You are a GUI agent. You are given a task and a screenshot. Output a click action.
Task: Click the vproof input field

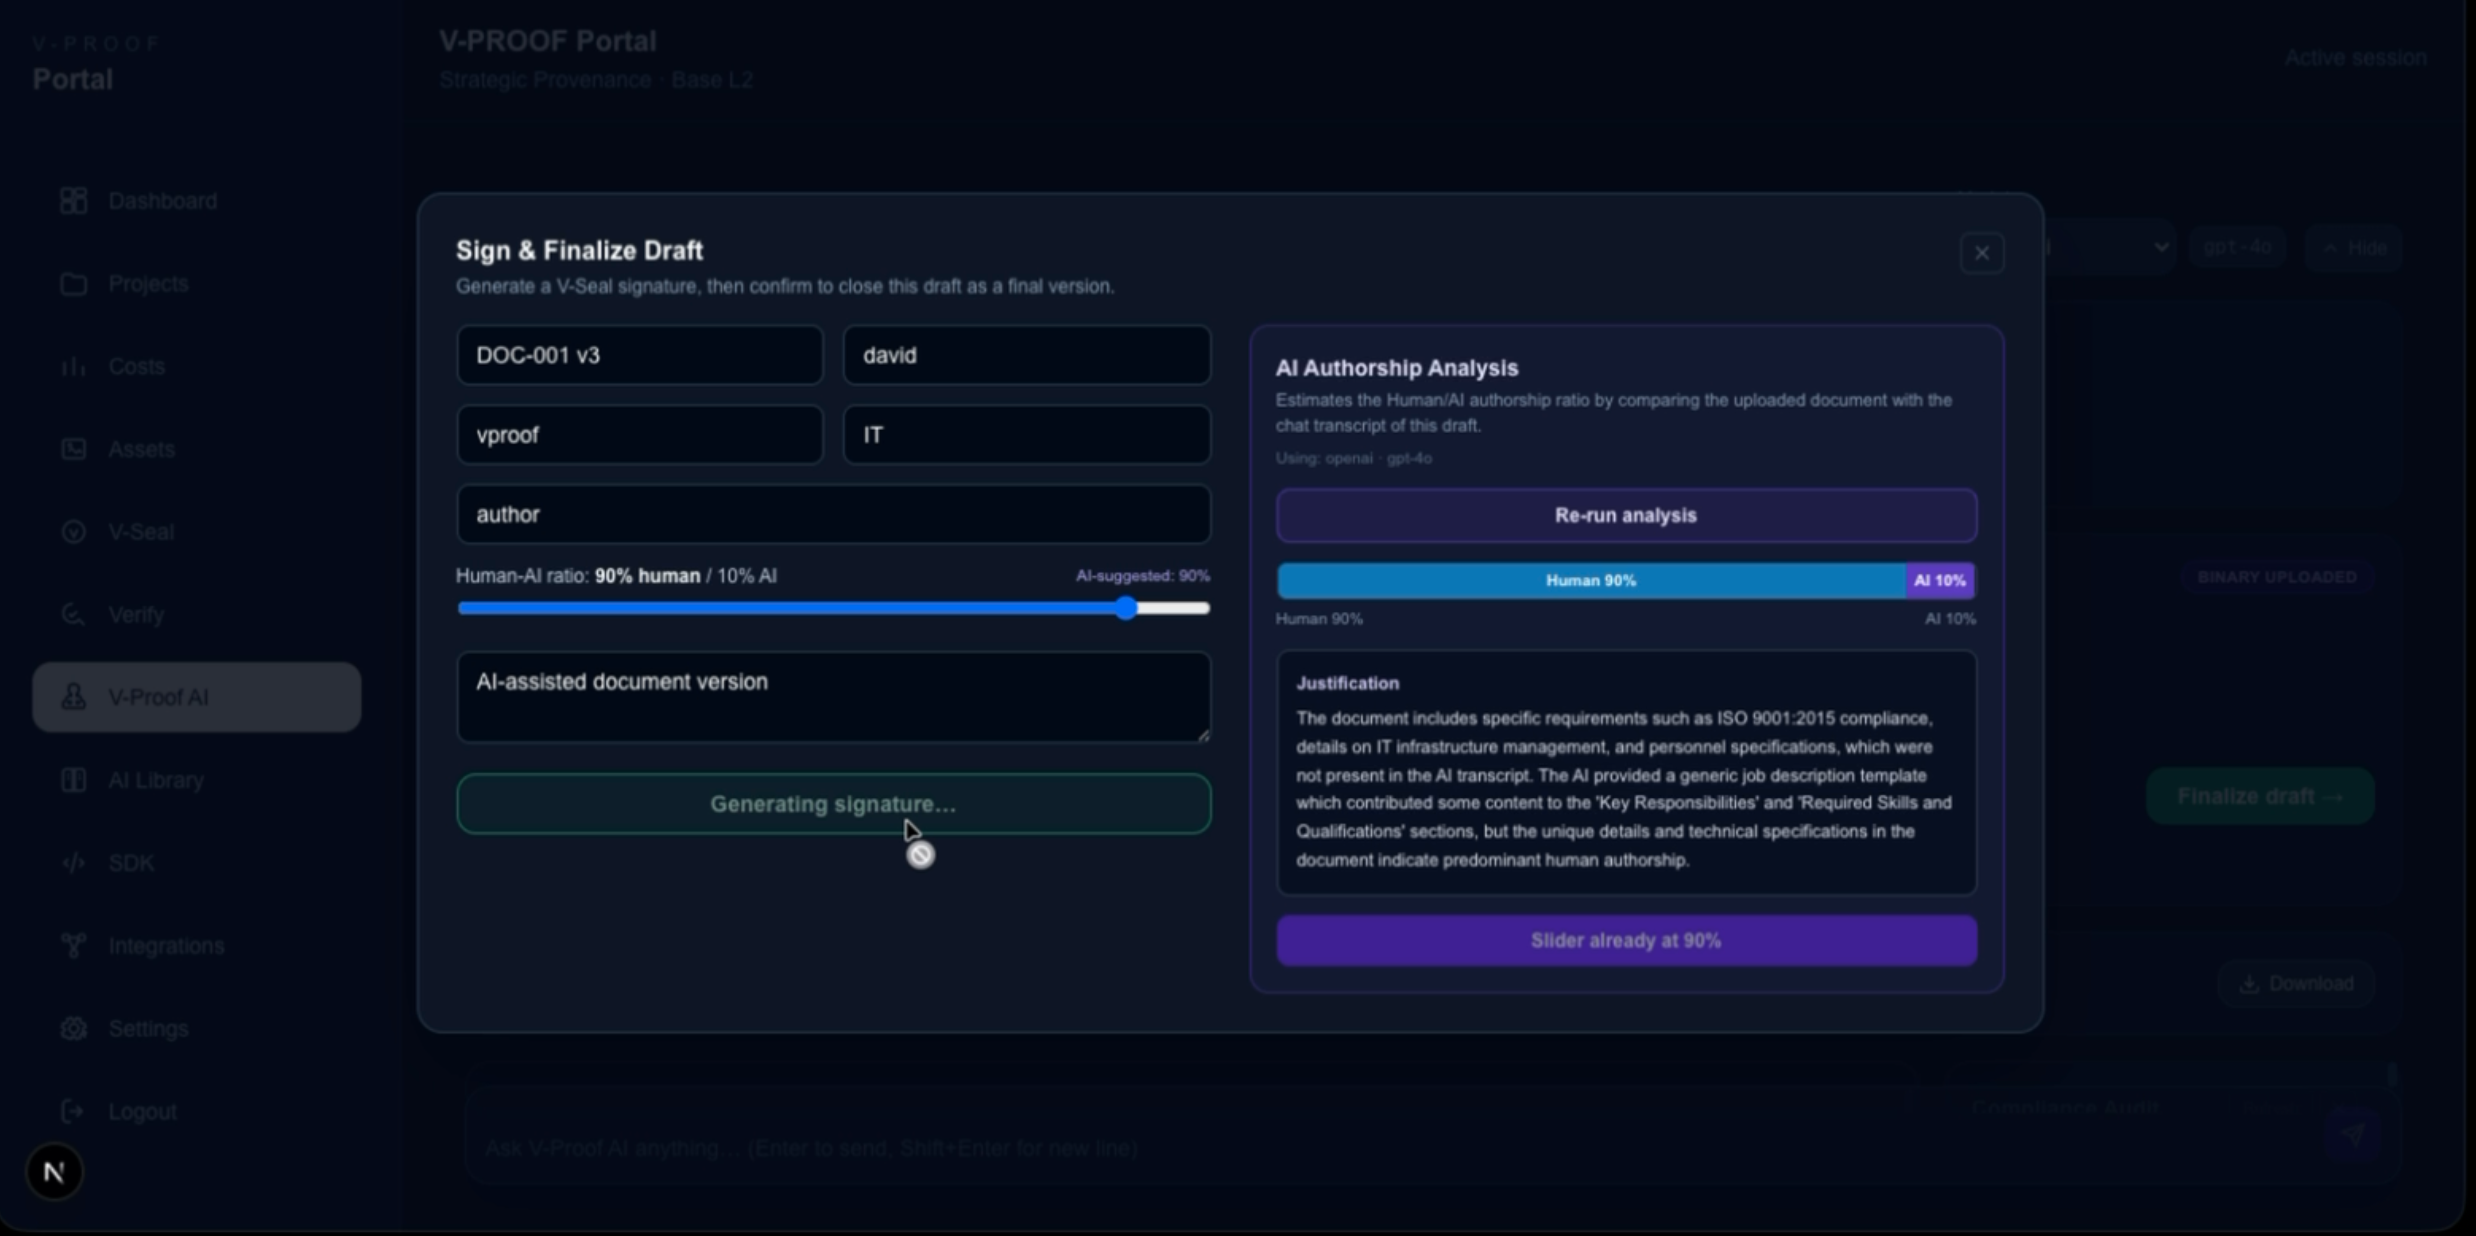tap(640, 435)
